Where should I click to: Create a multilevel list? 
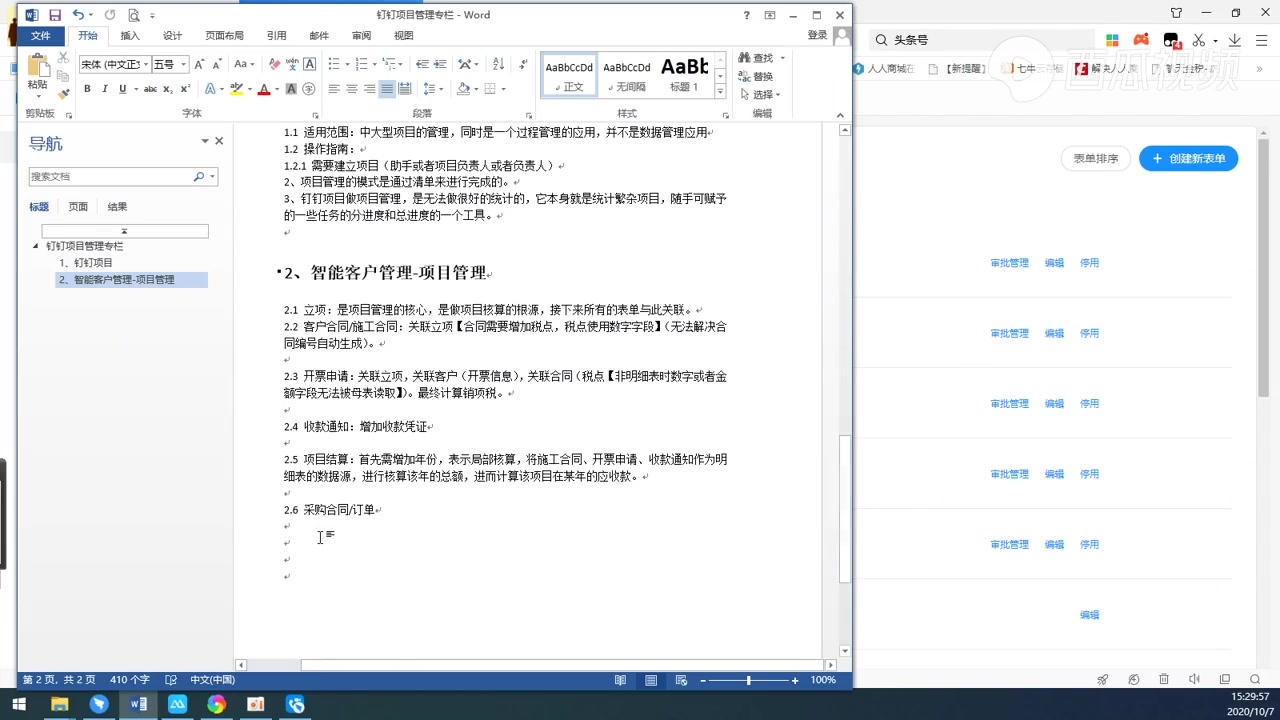[x=389, y=64]
